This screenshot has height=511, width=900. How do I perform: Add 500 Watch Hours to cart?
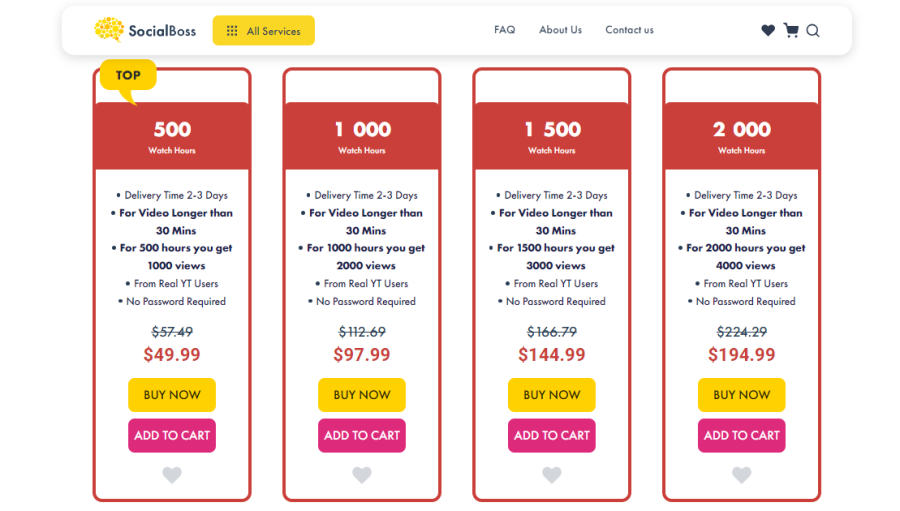click(x=172, y=436)
